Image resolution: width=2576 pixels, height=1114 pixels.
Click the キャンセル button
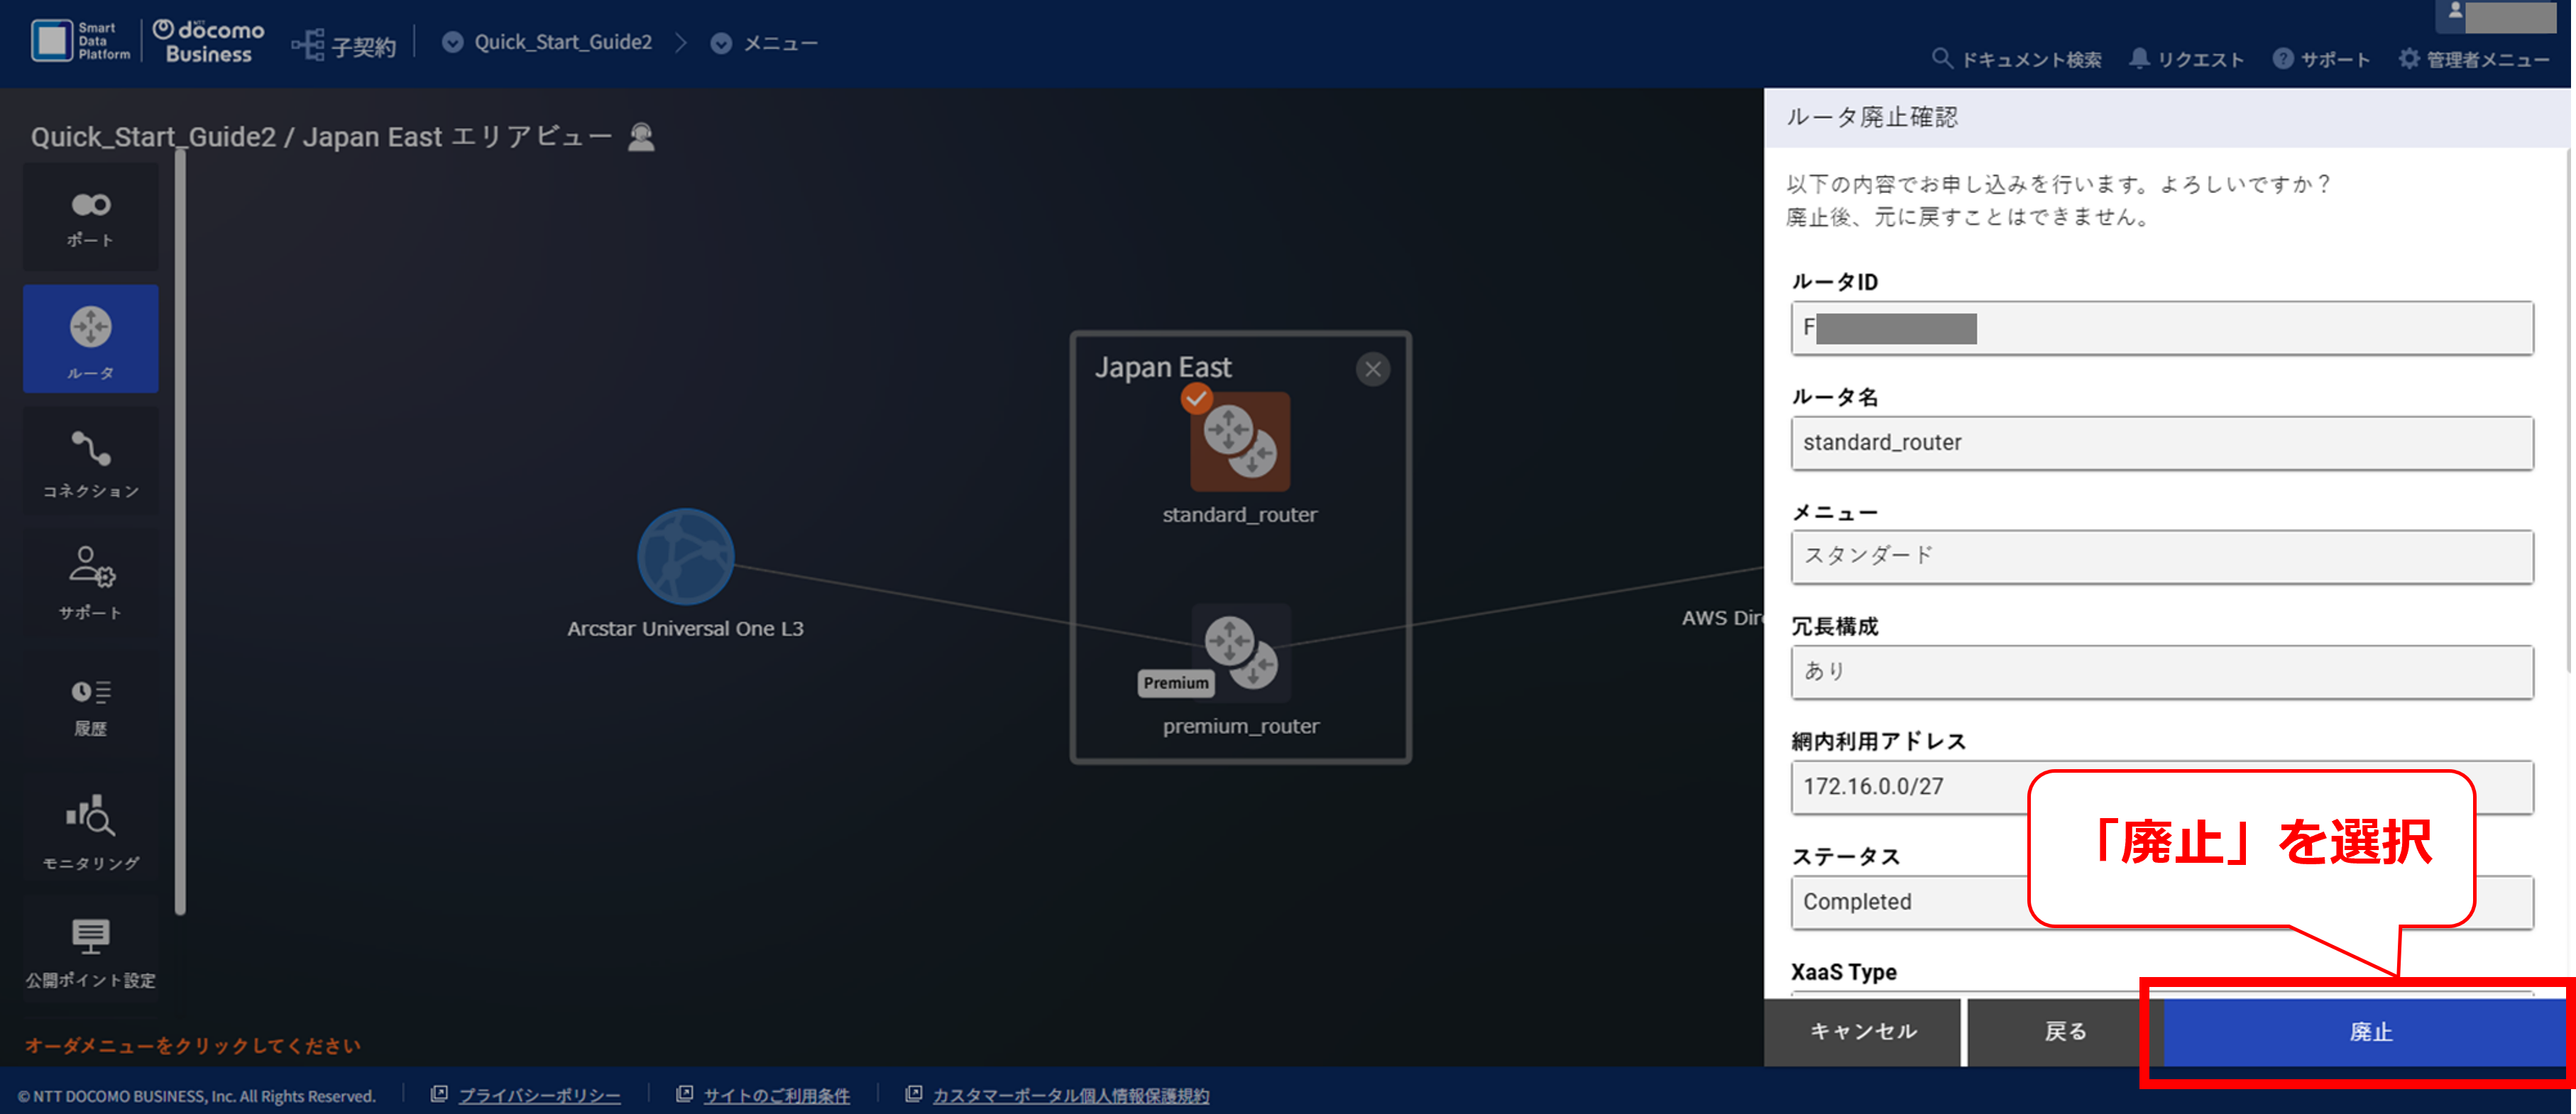tap(1863, 1031)
